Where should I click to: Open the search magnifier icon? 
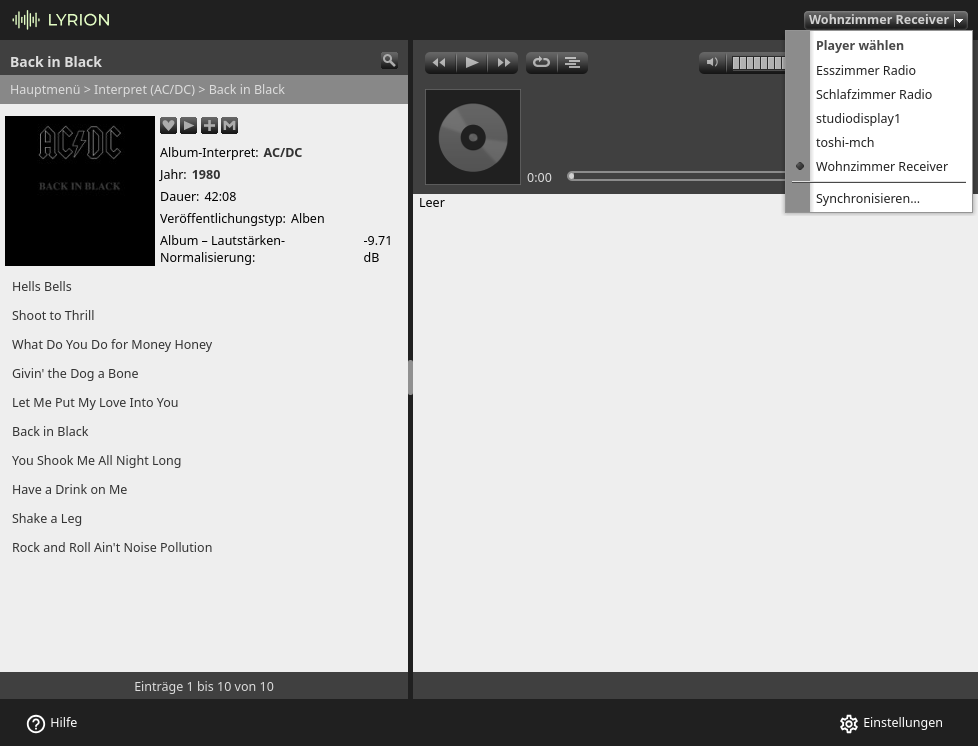(x=389, y=61)
